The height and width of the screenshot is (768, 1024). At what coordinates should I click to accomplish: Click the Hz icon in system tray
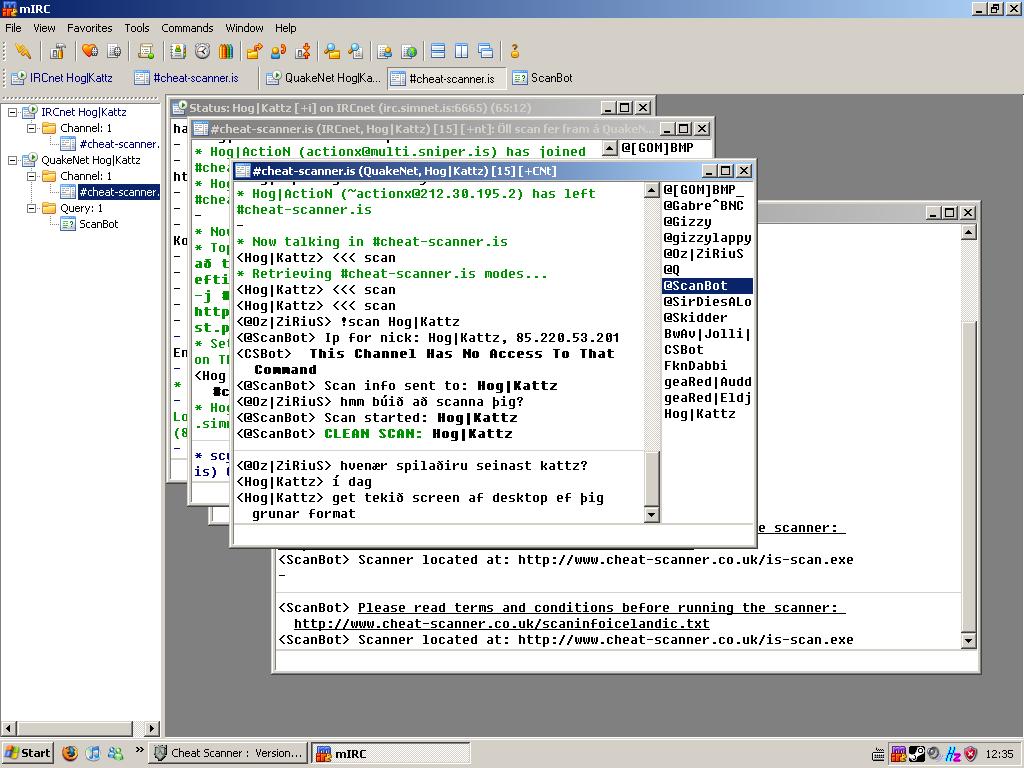tap(953, 754)
